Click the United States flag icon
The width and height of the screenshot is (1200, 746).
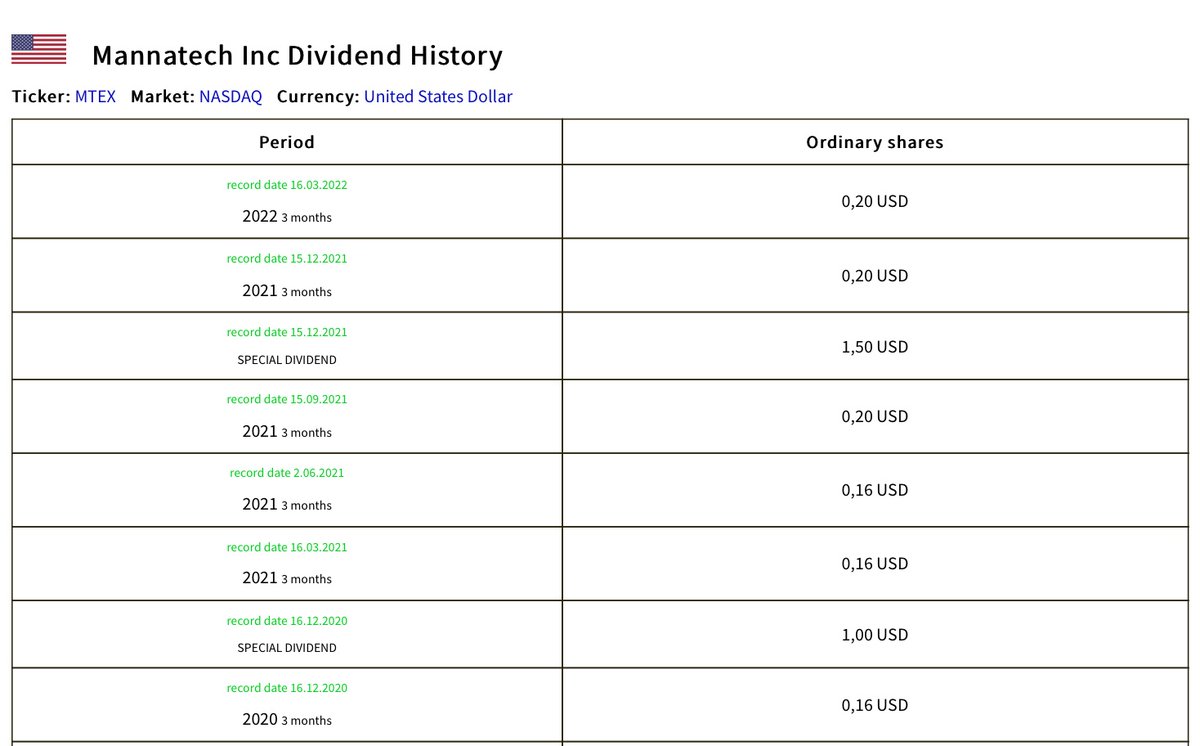39,49
